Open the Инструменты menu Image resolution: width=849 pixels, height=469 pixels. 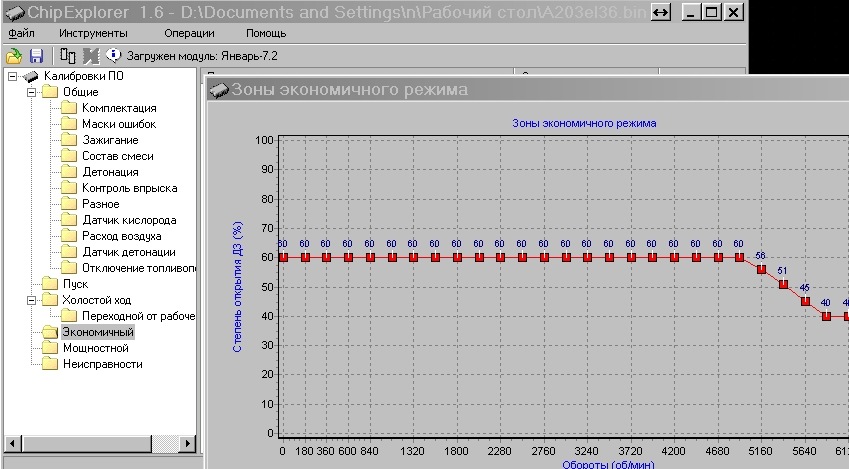click(x=93, y=33)
